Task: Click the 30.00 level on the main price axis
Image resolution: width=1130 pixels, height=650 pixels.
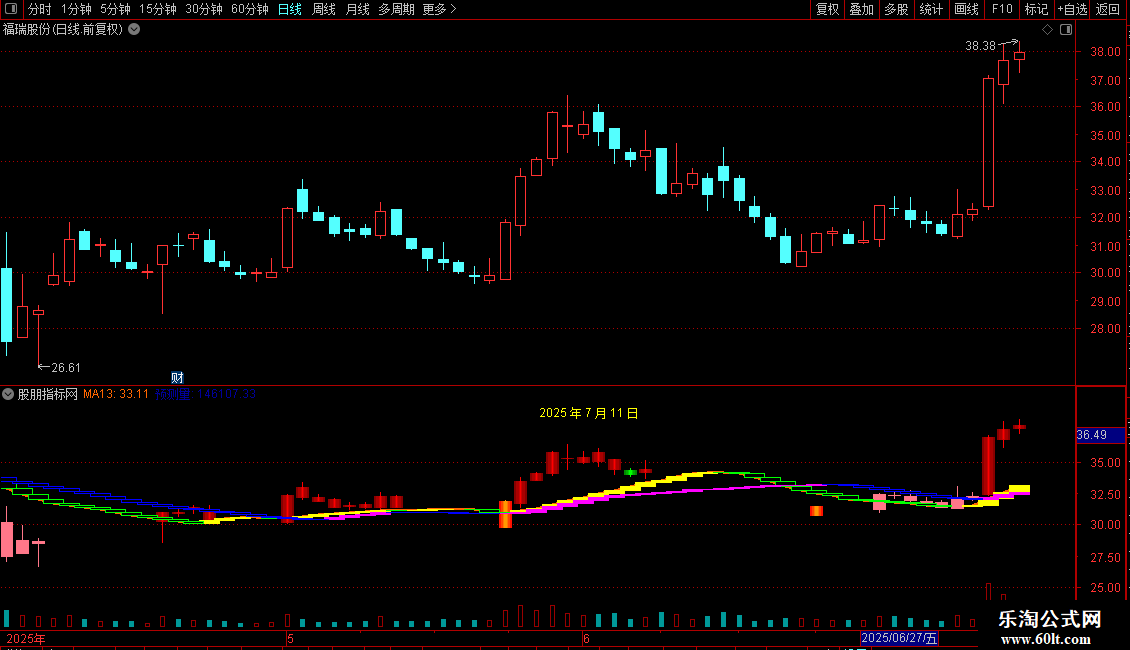Action: click(x=1105, y=272)
